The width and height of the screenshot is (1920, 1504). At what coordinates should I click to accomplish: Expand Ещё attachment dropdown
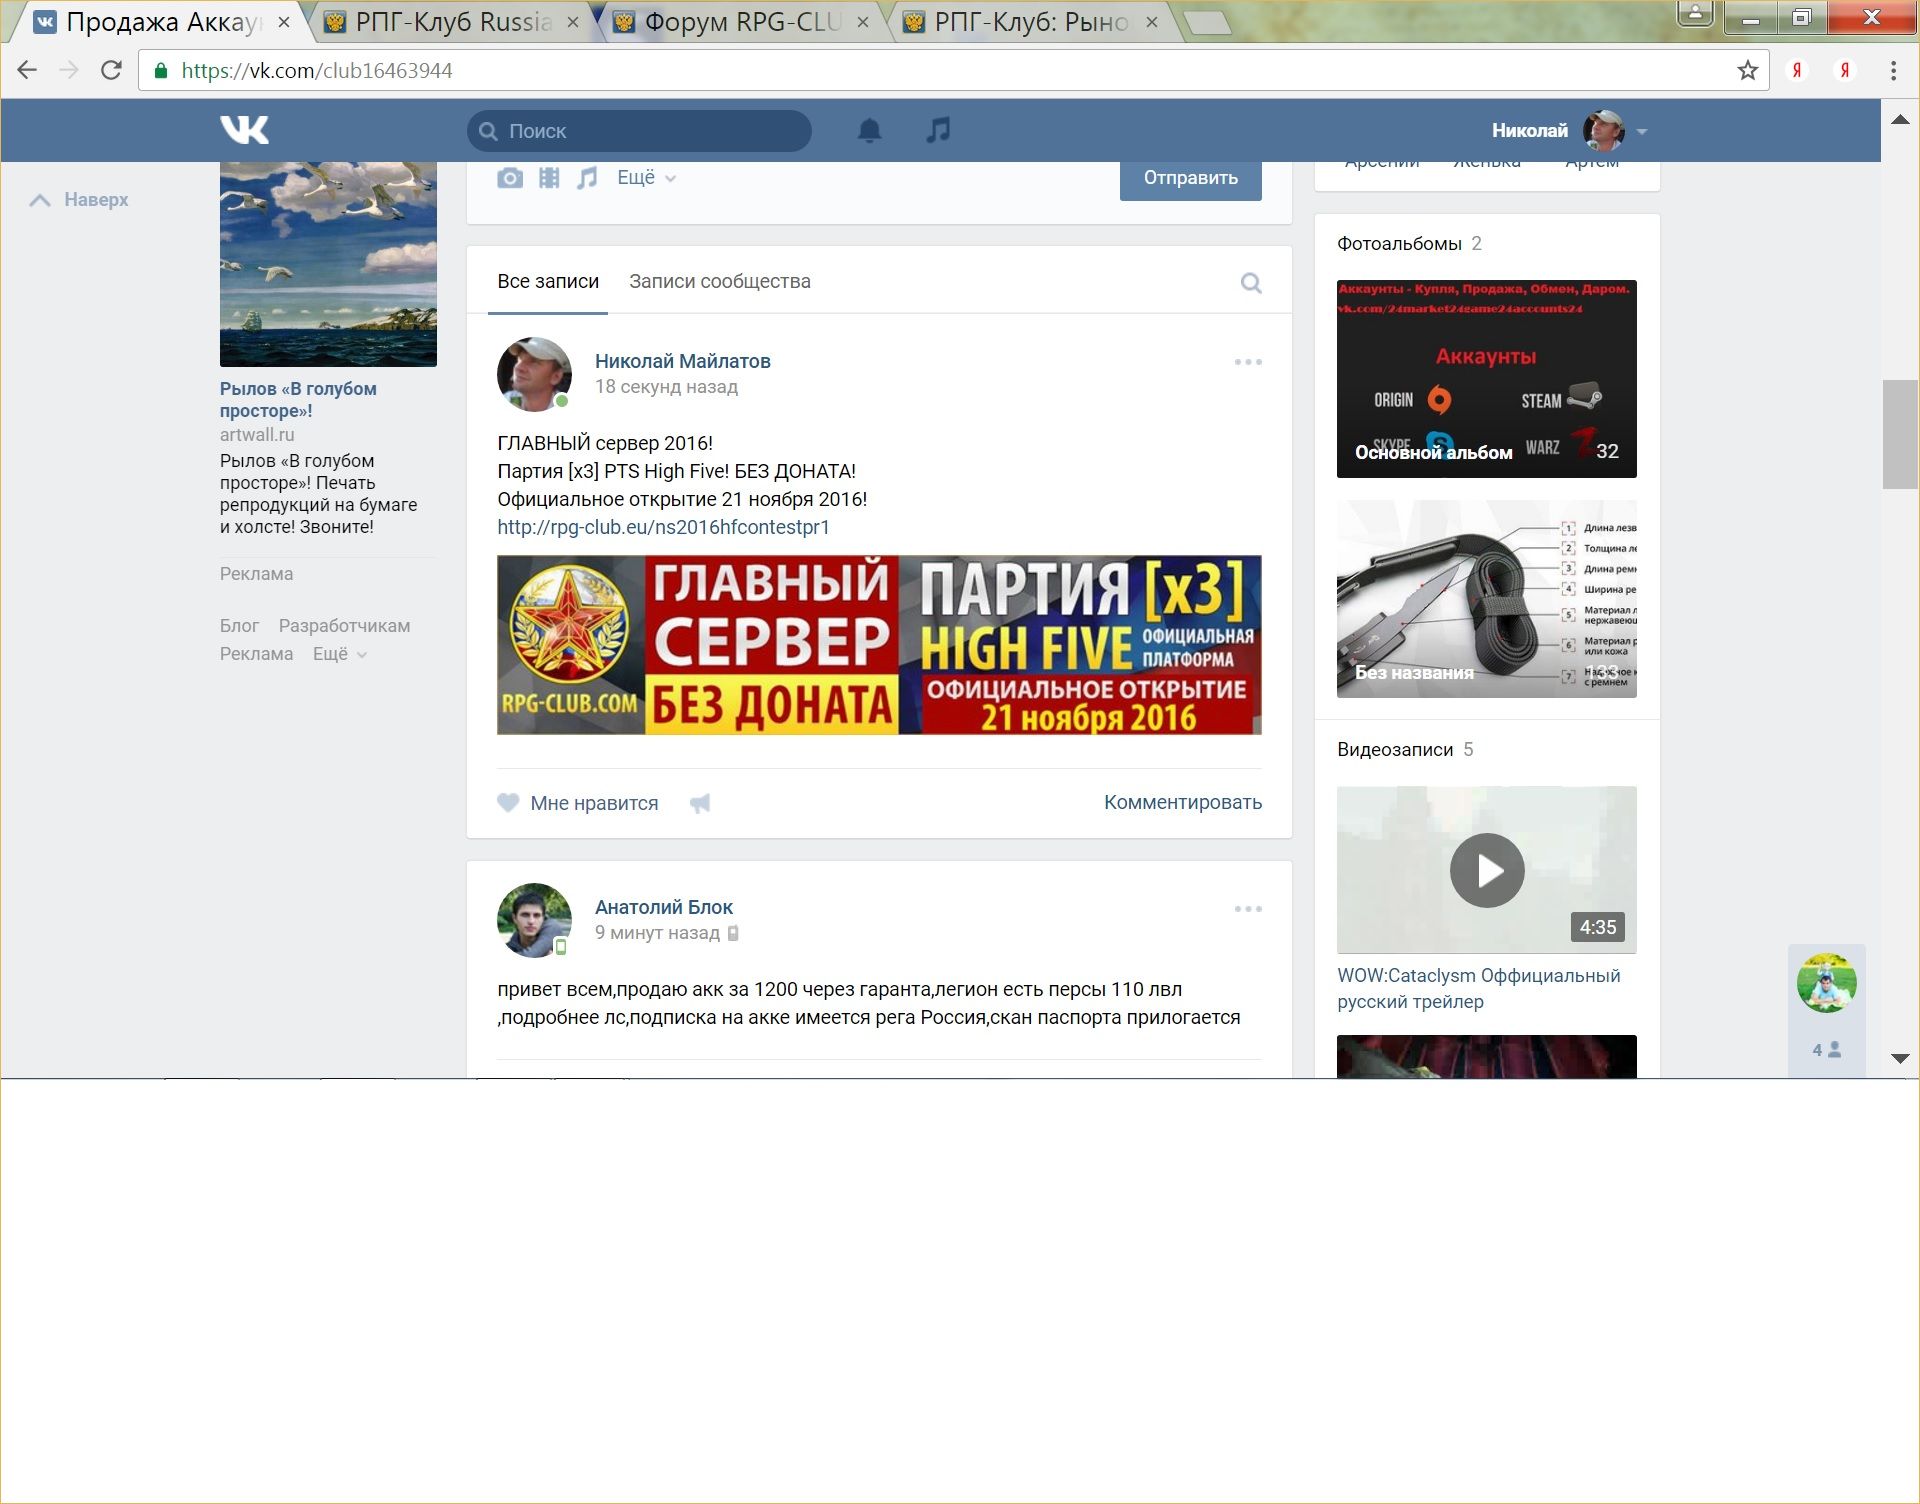coord(646,178)
